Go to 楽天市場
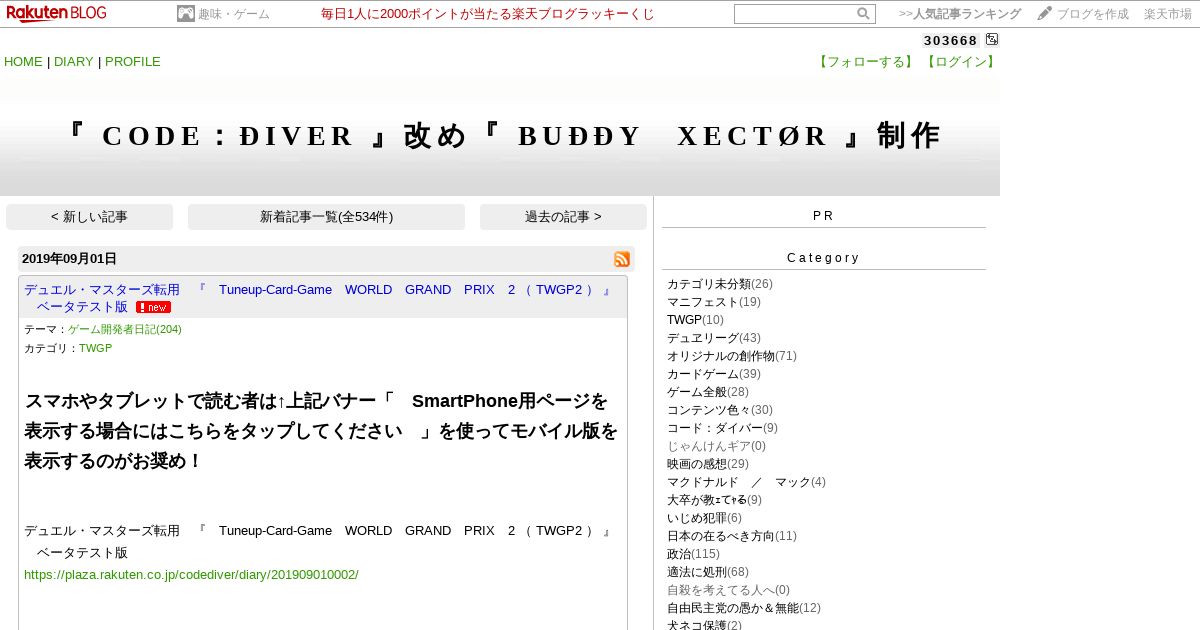Screen dimensions: 1200x630 point(1168,14)
